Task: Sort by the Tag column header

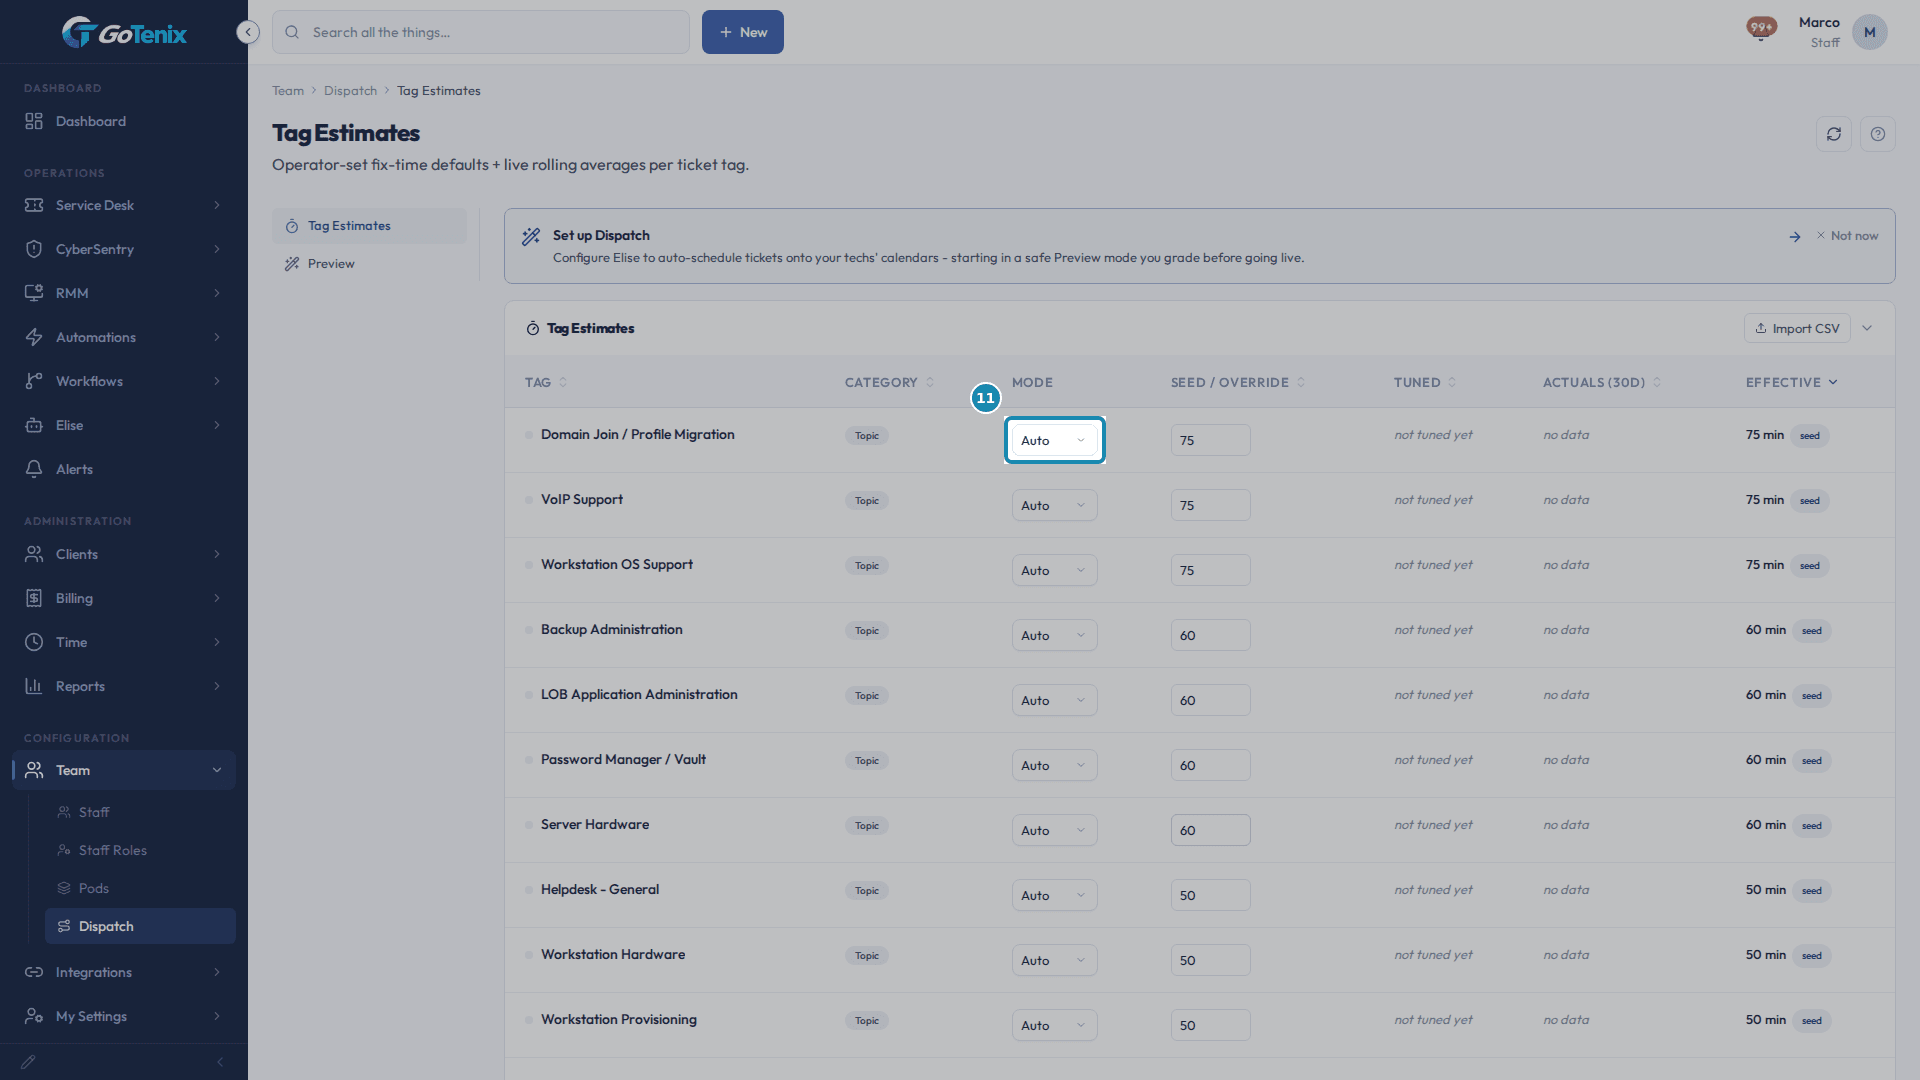Action: [546, 382]
